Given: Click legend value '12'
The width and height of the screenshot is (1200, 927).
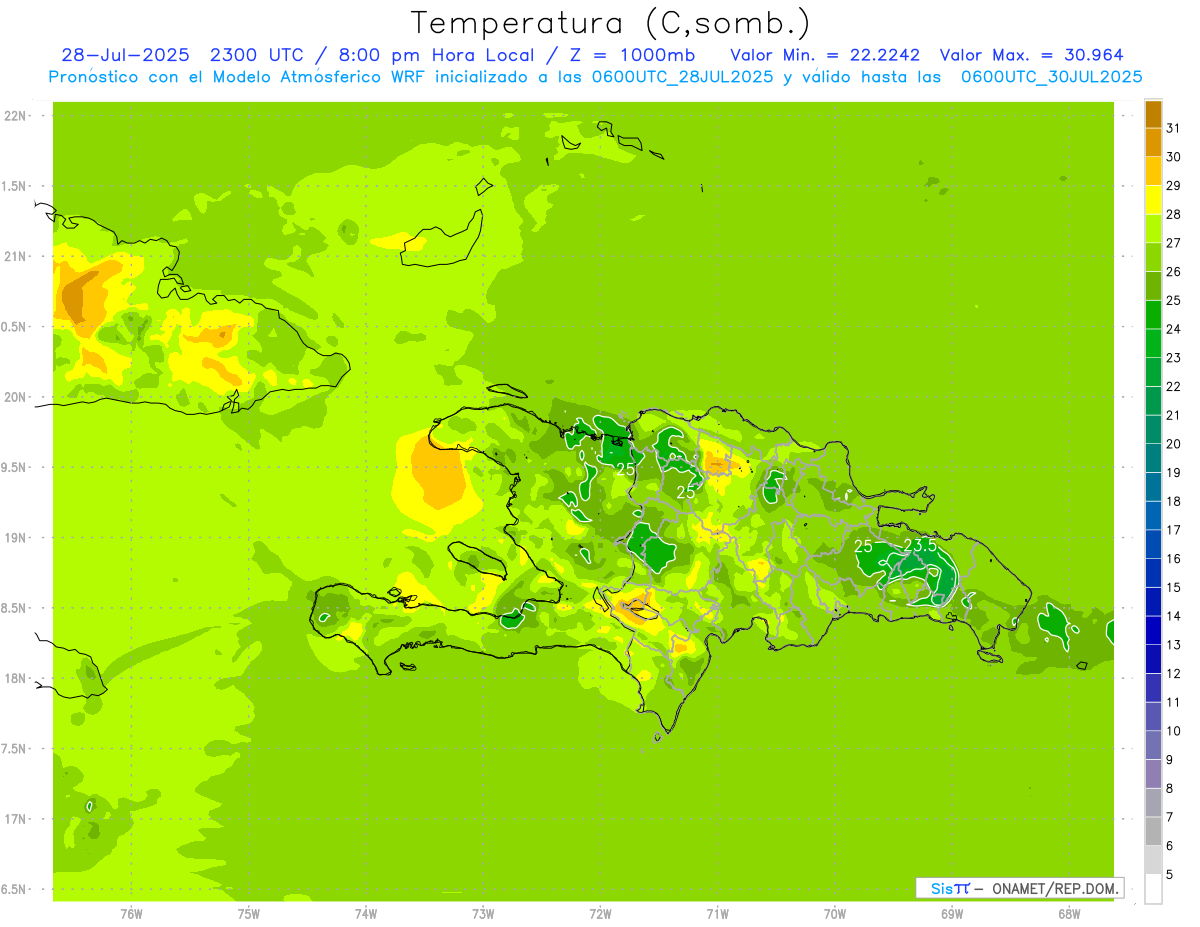Looking at the screenshot, I should pos(1173,673).
